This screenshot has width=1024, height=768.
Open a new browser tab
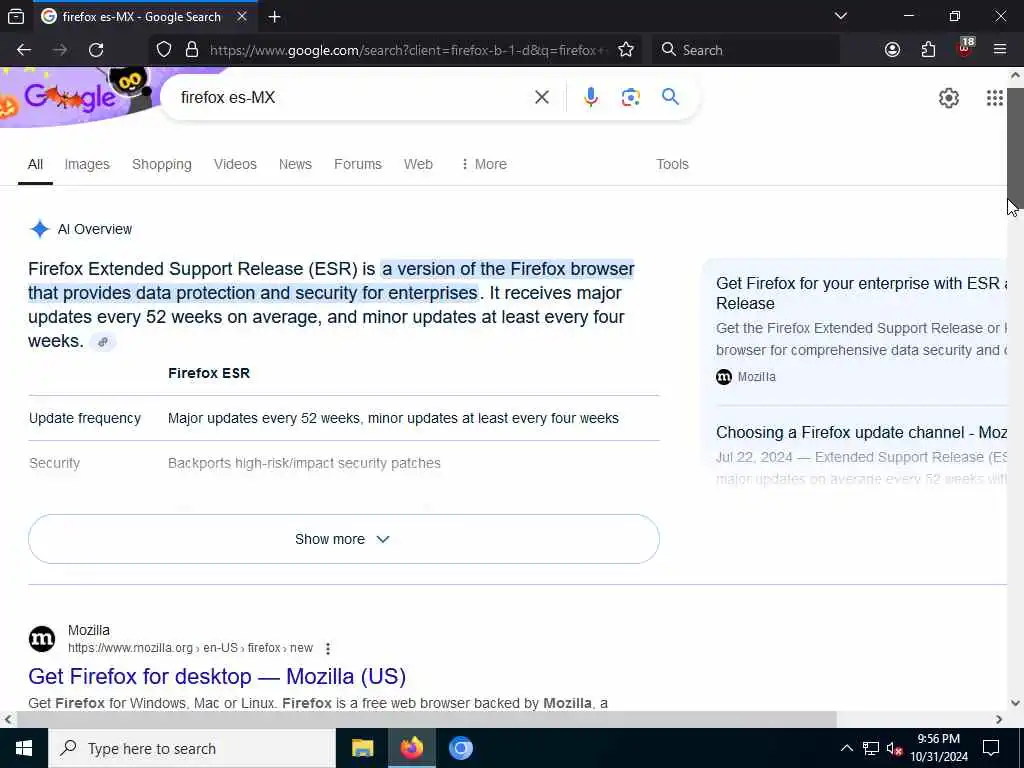pyautogui.click(x=274, y=17)
